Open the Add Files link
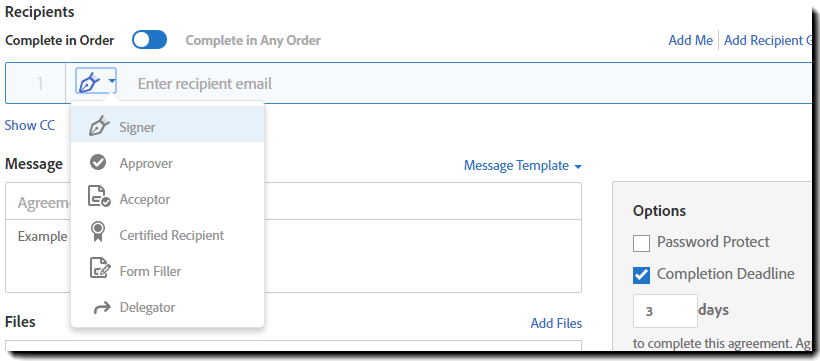 coord(556,323)
